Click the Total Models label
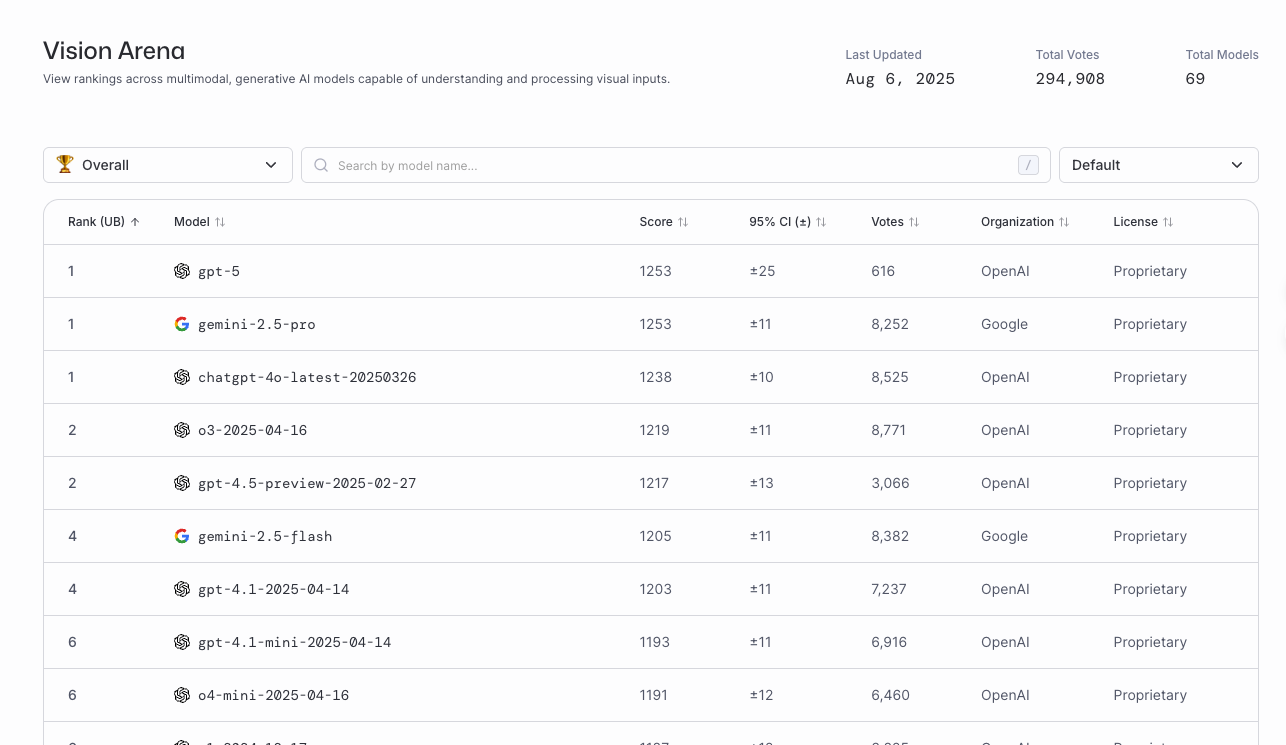1286x745 pixels. pyautogui.click(x=1222, y=55)
